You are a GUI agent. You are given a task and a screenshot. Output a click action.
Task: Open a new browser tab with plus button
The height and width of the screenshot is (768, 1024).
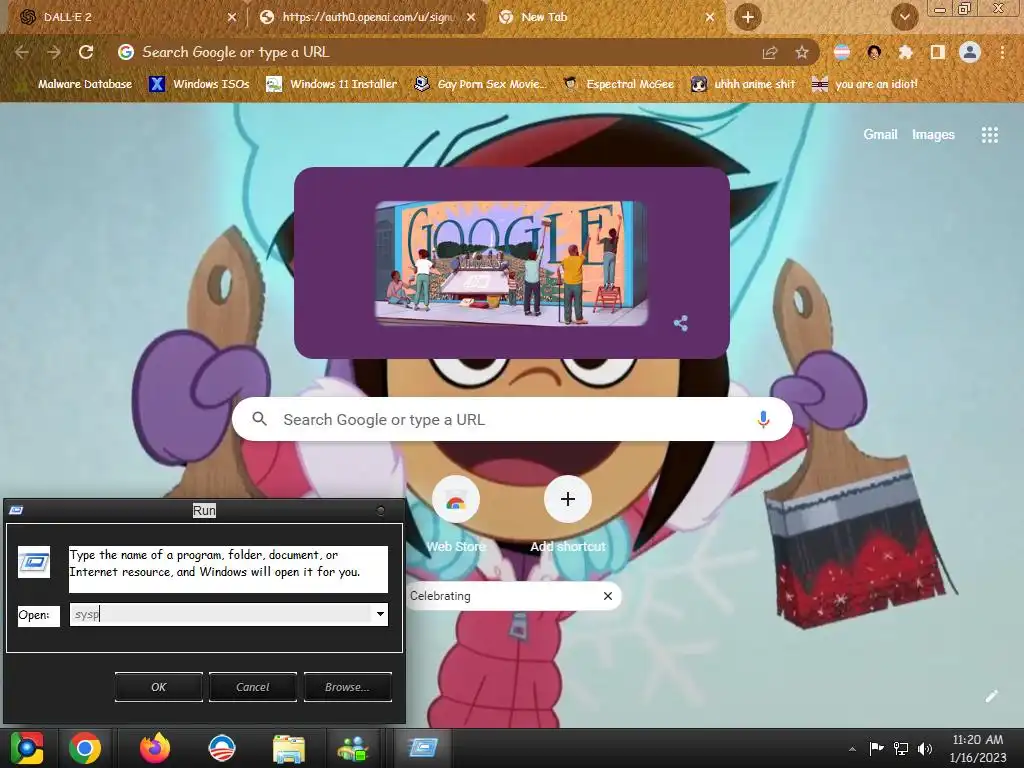coord(748,17)
